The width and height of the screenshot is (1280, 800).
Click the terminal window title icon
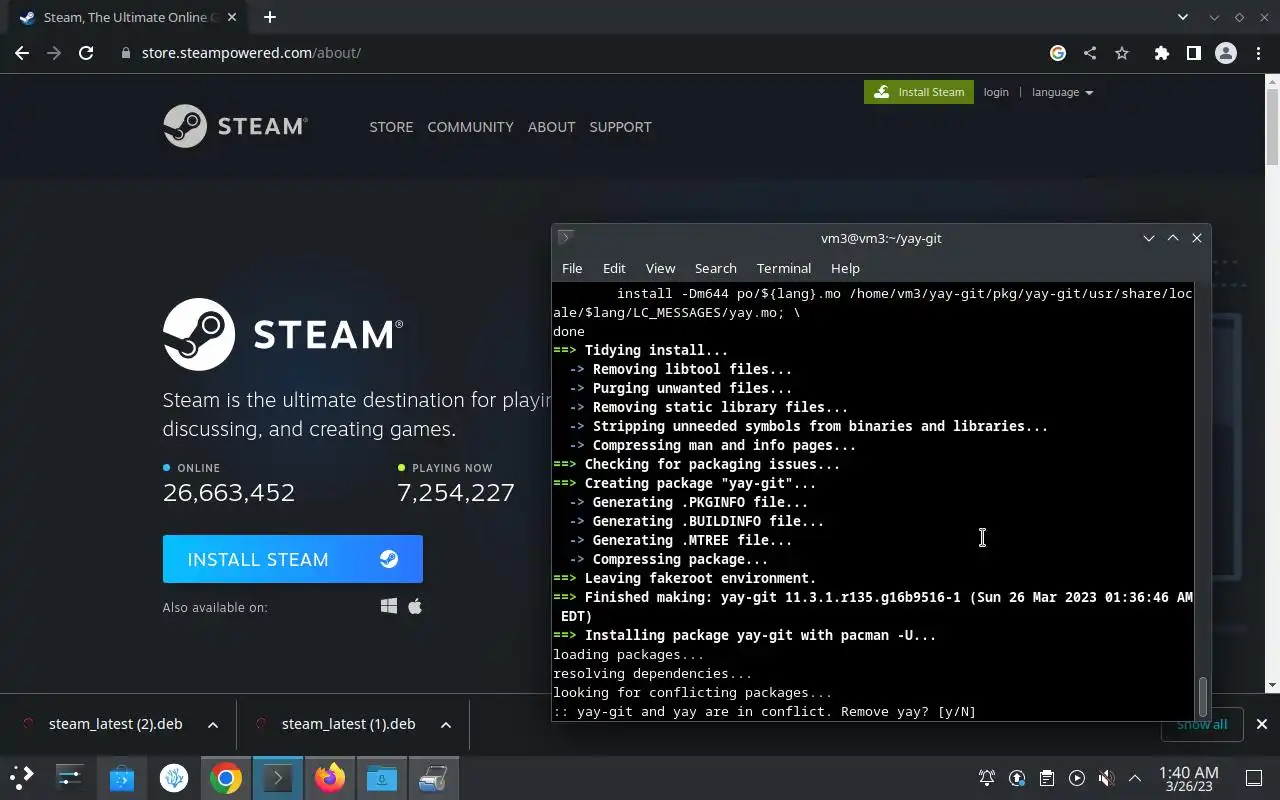pos(566,238)
